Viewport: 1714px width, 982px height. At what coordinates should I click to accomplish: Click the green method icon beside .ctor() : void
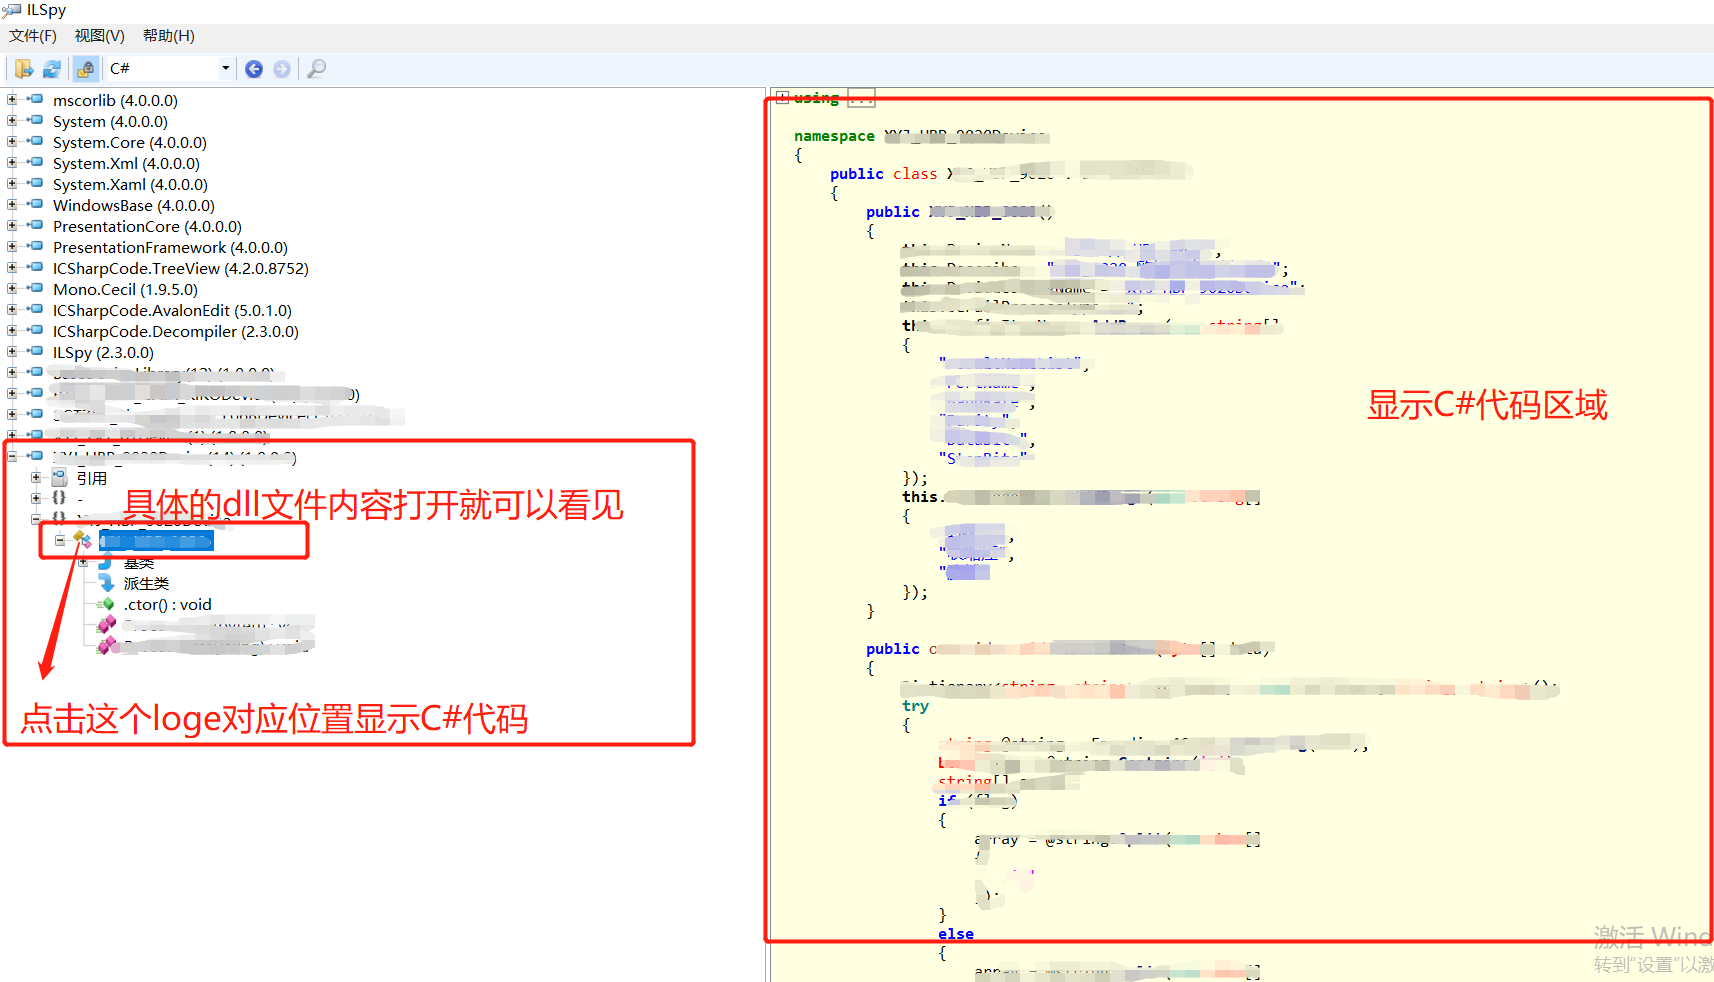(x=107, y=604)
